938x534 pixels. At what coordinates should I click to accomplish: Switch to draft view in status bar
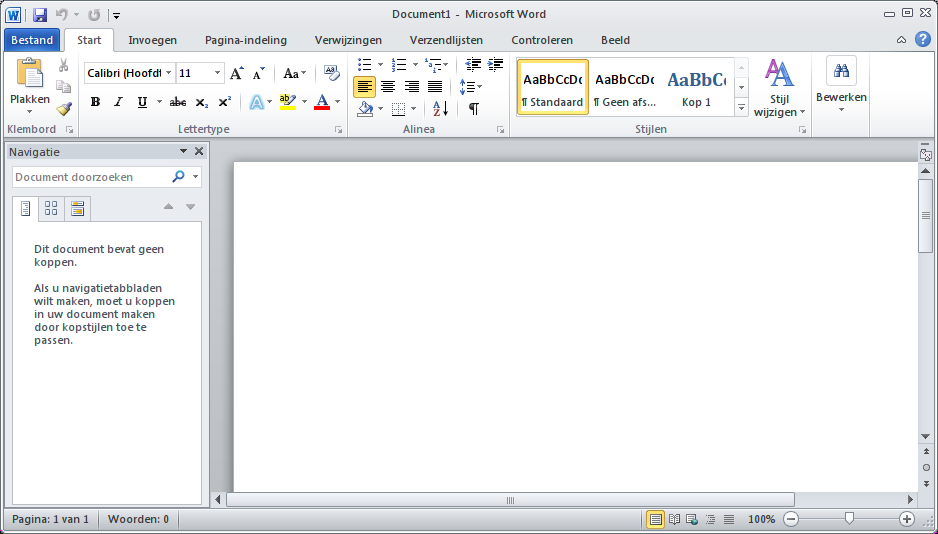(729, 519)
